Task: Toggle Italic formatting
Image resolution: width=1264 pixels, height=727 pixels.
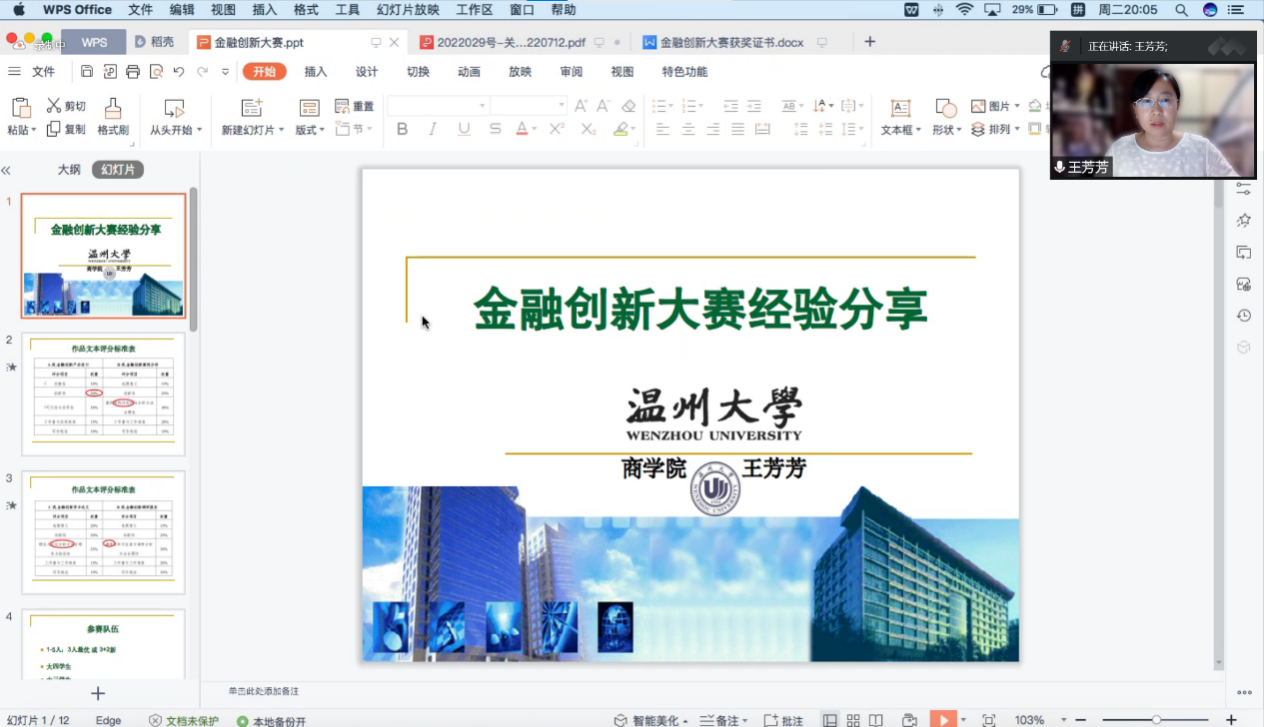Action: pos(433,129)
